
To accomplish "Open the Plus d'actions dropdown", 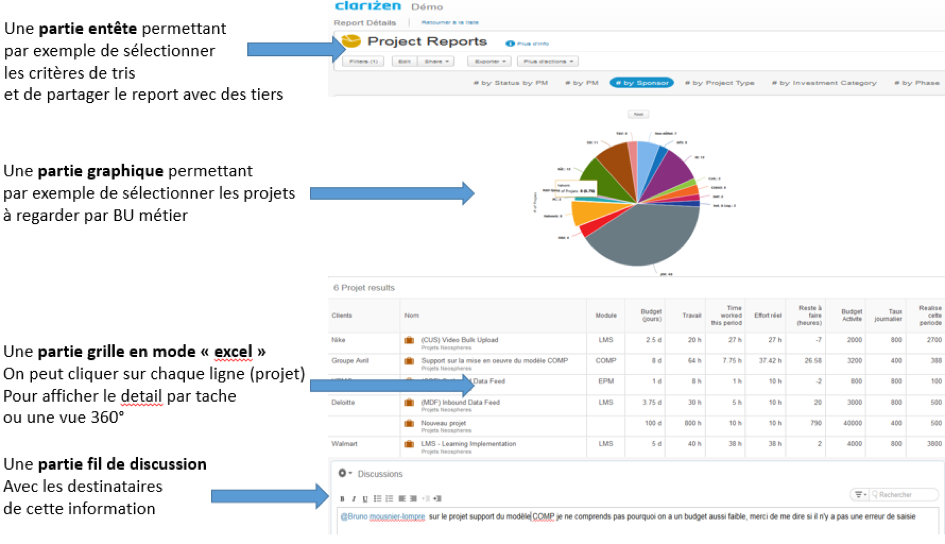I will [x=548, y=61].
